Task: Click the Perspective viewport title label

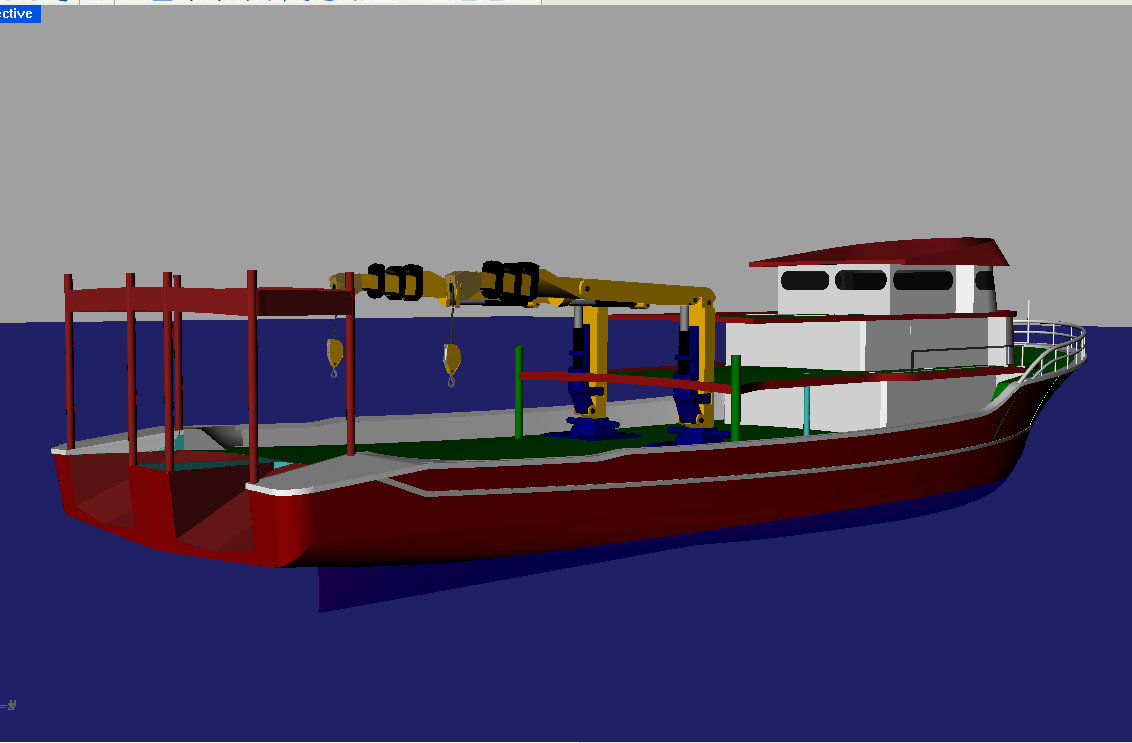Action: tap(19, 14)
